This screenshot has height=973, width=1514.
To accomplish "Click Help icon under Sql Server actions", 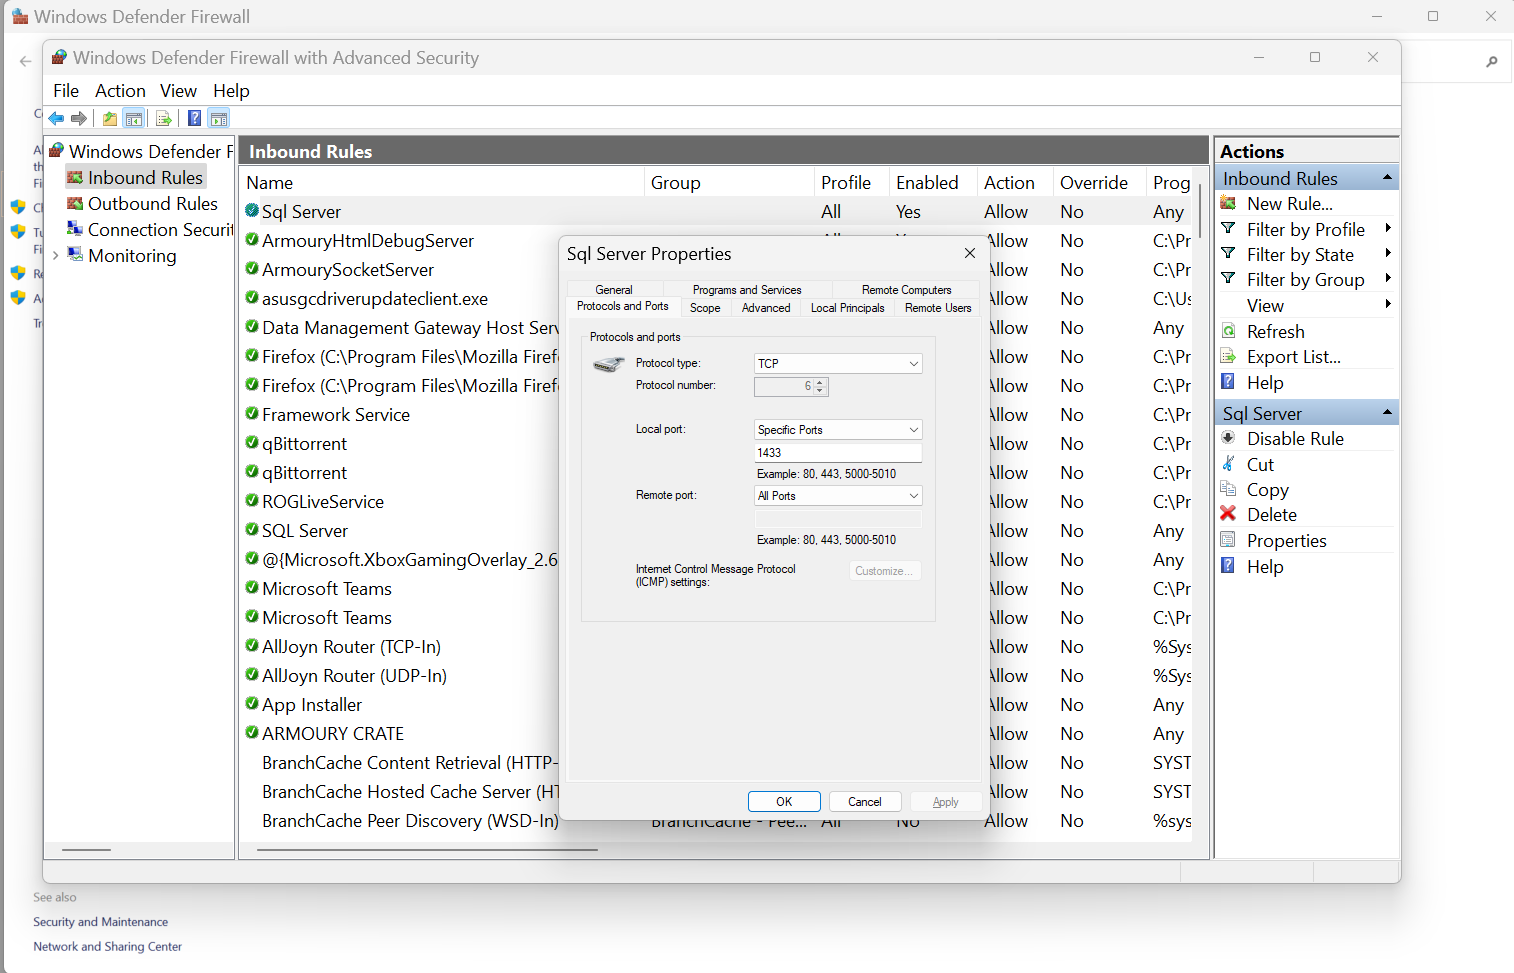I will pyautogui.click(x=1228, y=566).
